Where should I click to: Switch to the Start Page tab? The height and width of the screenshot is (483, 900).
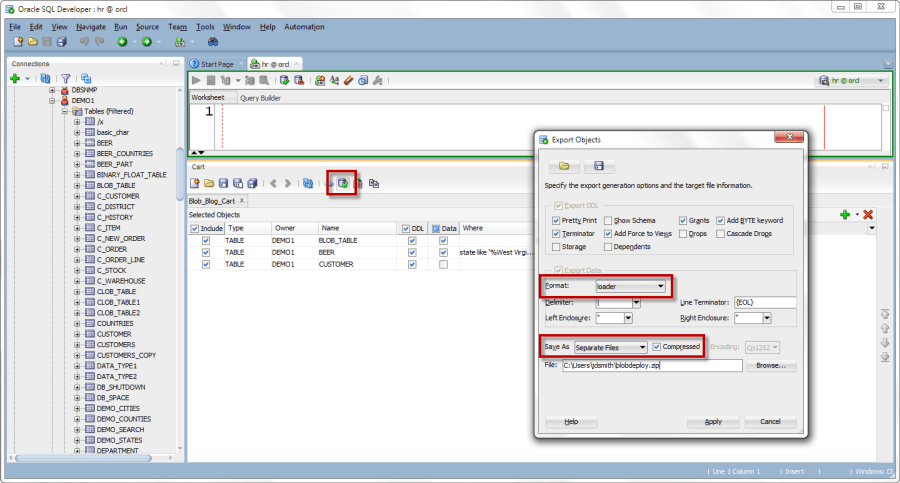click(217, 64)
